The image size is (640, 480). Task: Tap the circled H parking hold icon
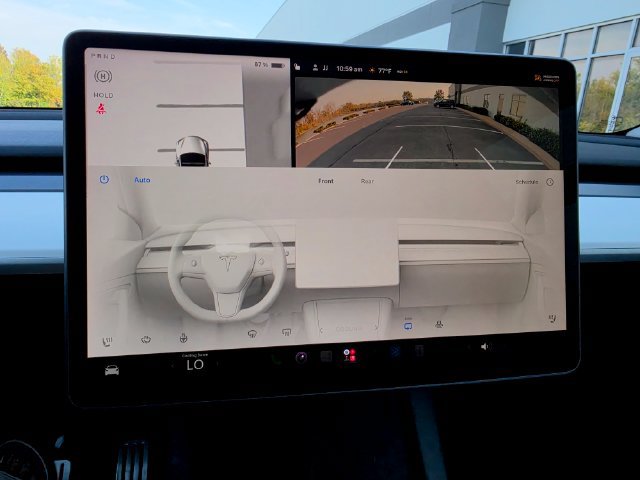(103, 76)
